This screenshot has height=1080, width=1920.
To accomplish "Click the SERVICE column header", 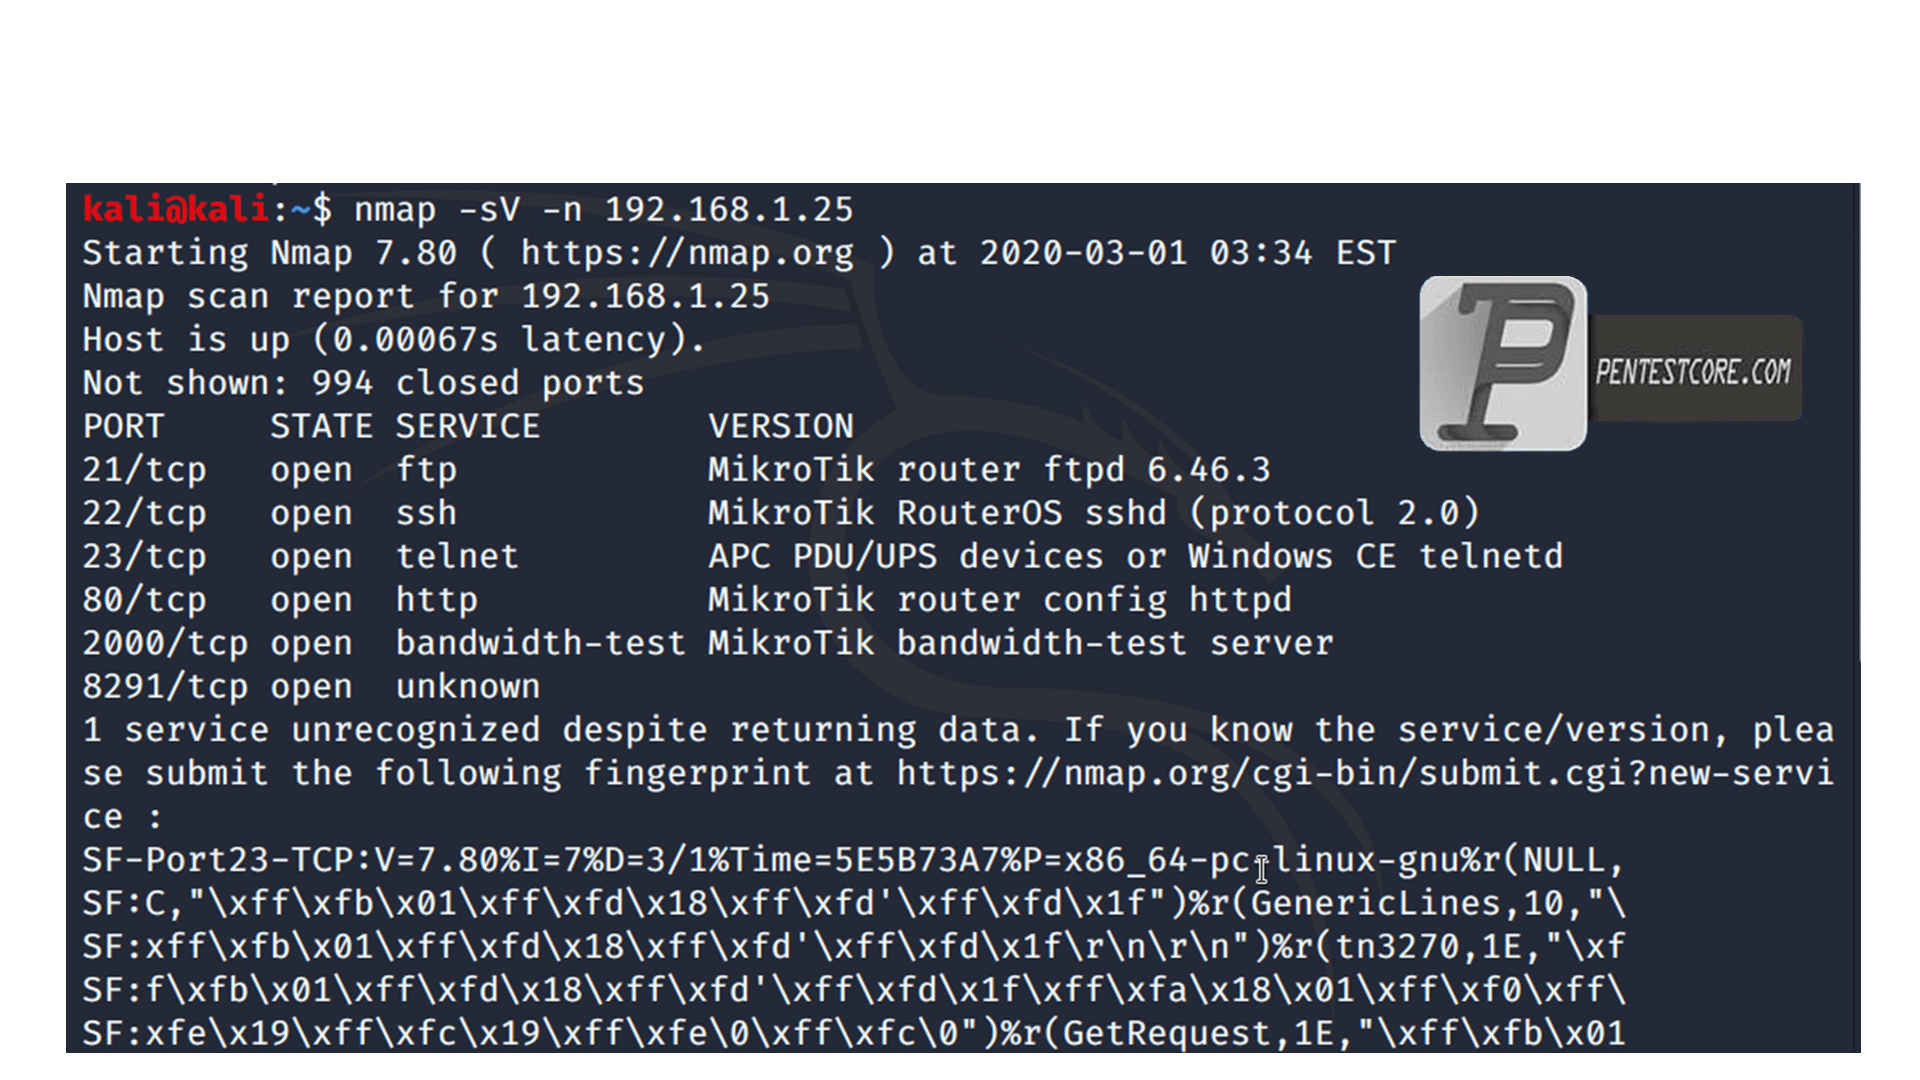I will (x=467, y=427).
